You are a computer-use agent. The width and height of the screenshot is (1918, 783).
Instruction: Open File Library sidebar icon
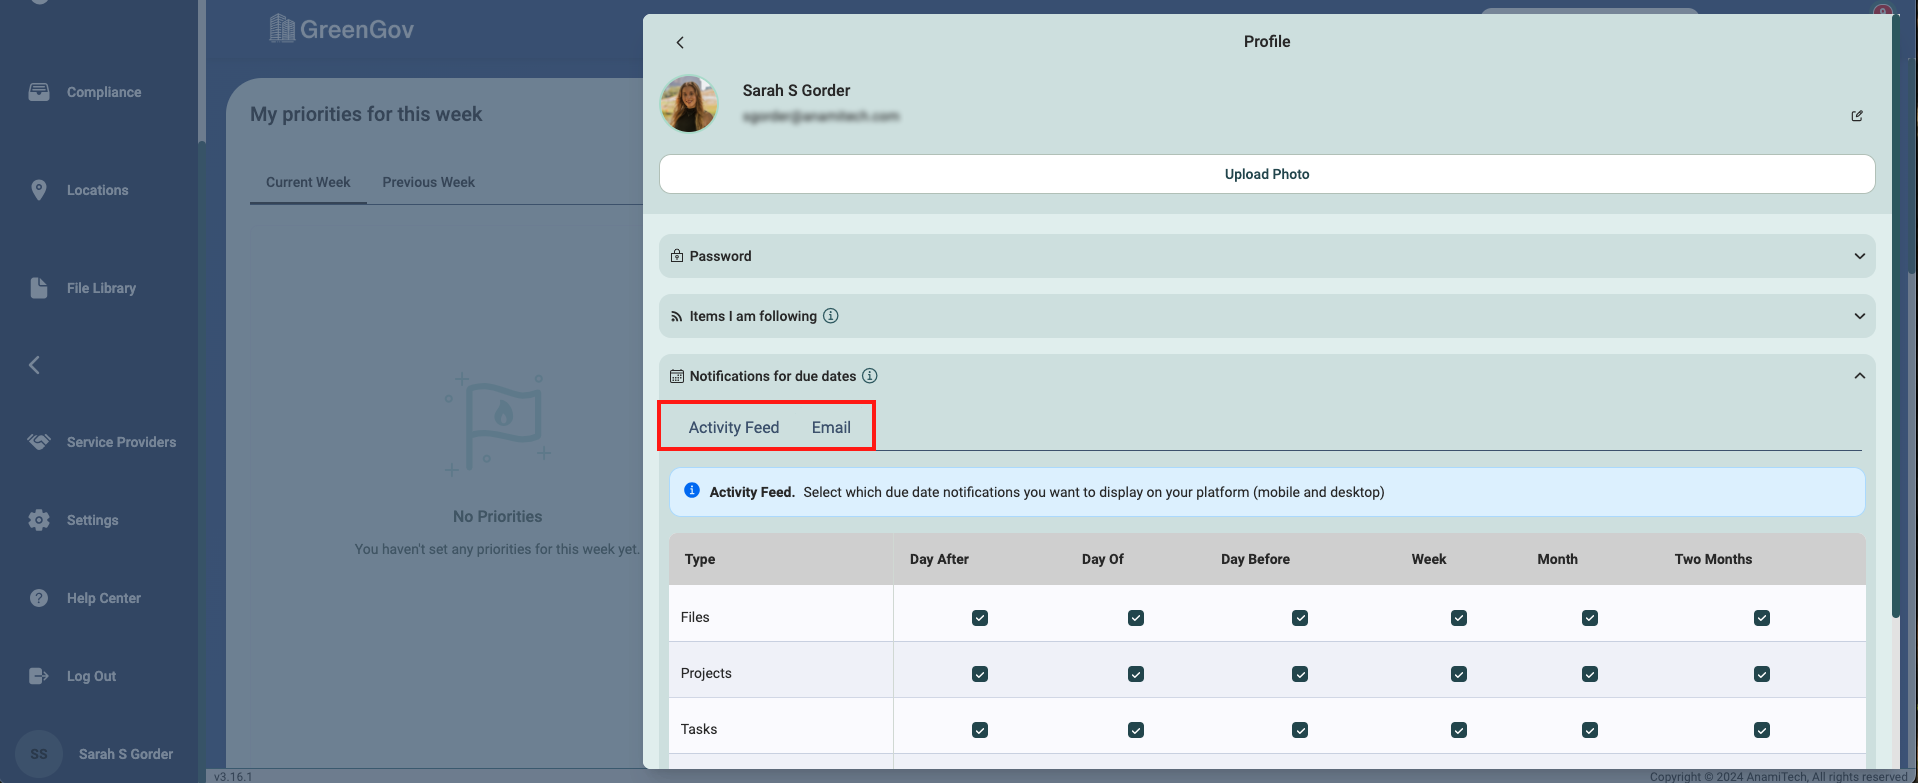39,288
